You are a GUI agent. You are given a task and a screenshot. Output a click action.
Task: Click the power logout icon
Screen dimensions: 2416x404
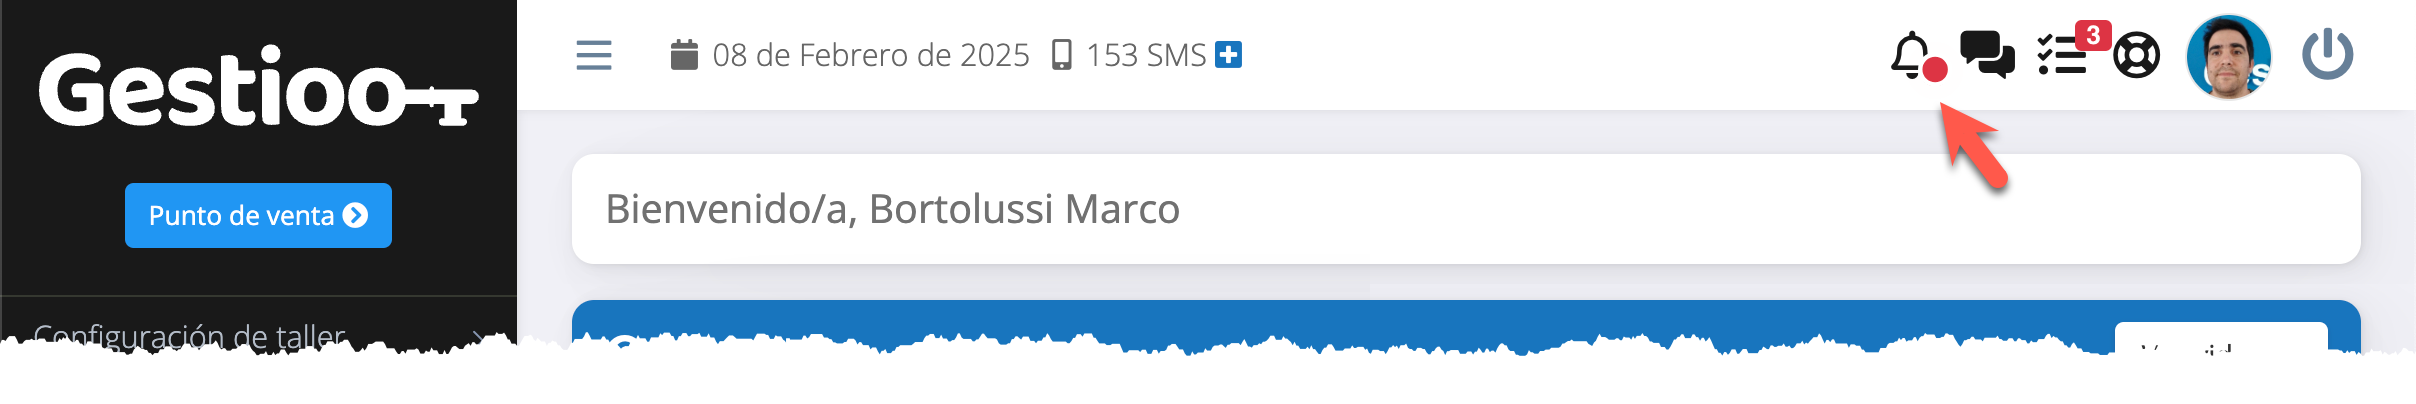click(2328, 54)
